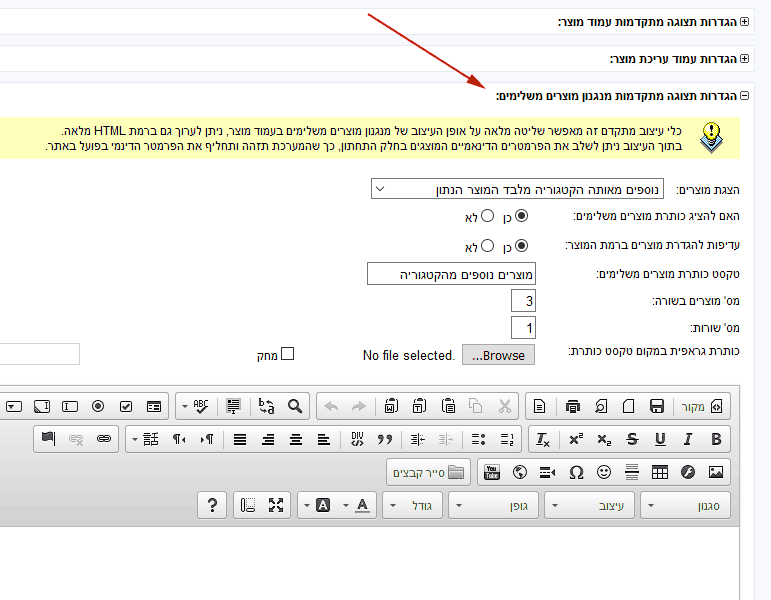The height and width of the screenshot is (600, 771).
Task: Open the background color picker
Action: [x=317, y=505]
